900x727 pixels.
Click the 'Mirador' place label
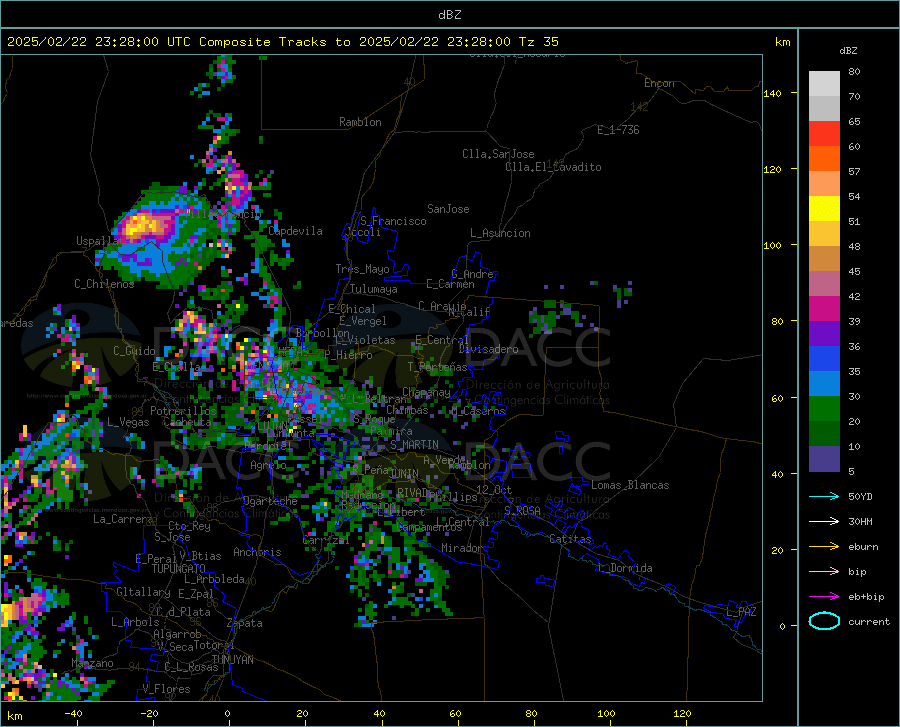click(x=461, y=548)
